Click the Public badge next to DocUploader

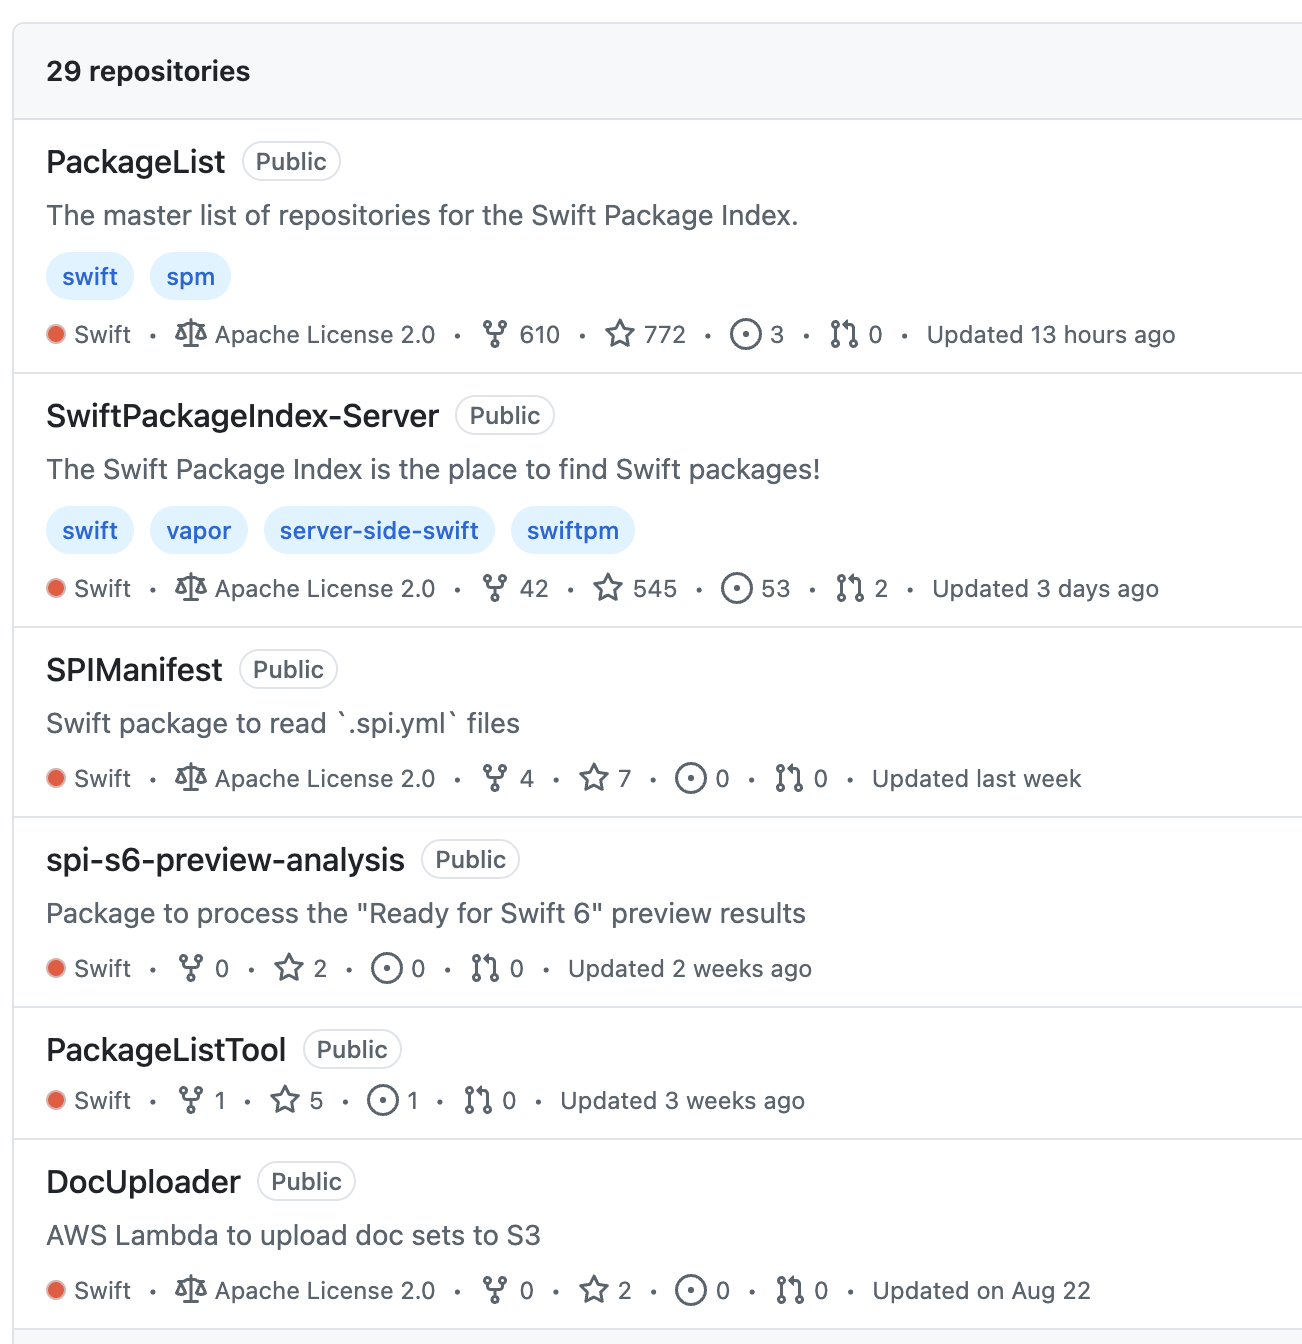(306, 1181)
